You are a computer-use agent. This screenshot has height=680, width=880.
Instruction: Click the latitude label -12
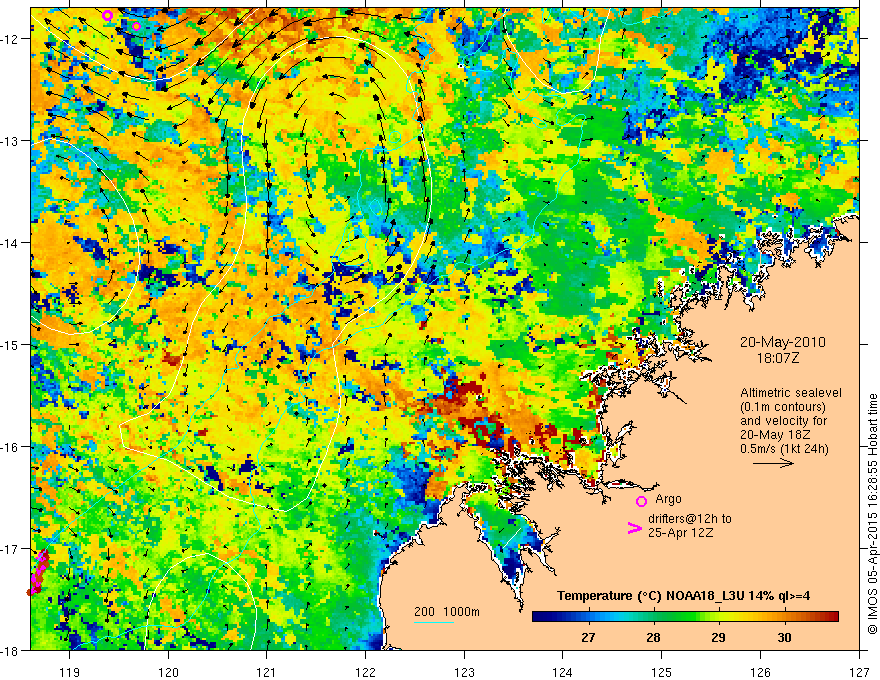11,39
